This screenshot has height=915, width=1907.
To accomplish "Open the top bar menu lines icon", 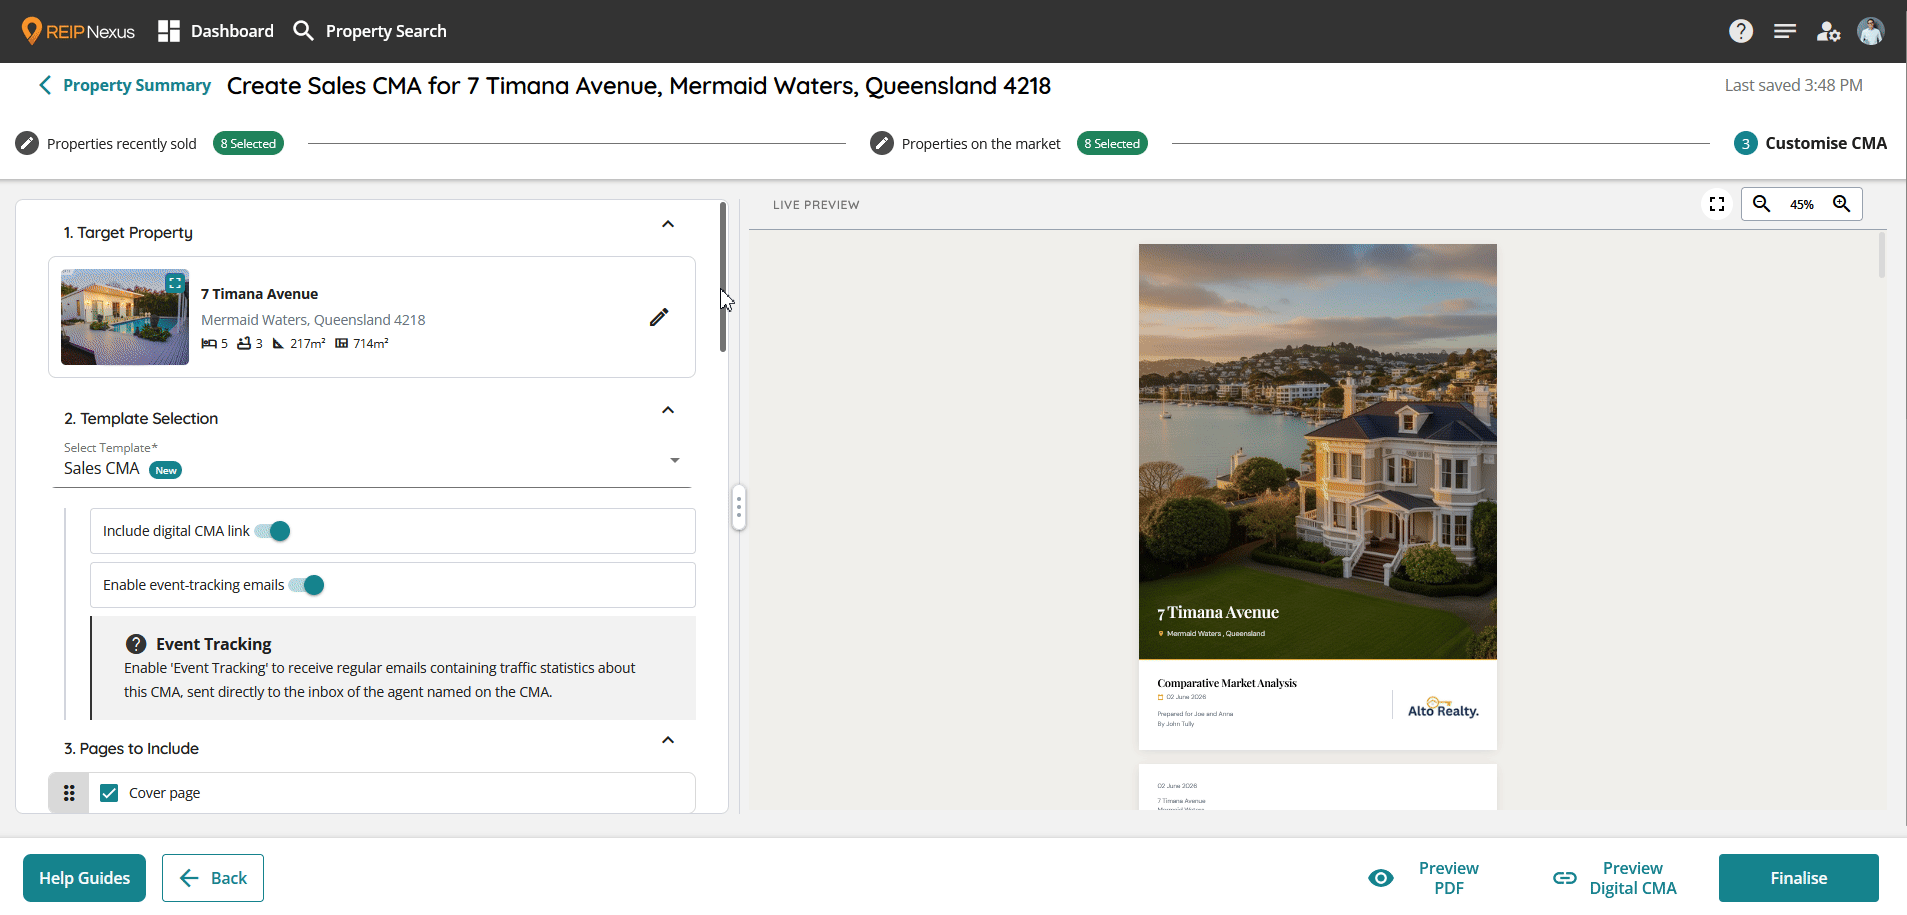I will [1785, 31].
